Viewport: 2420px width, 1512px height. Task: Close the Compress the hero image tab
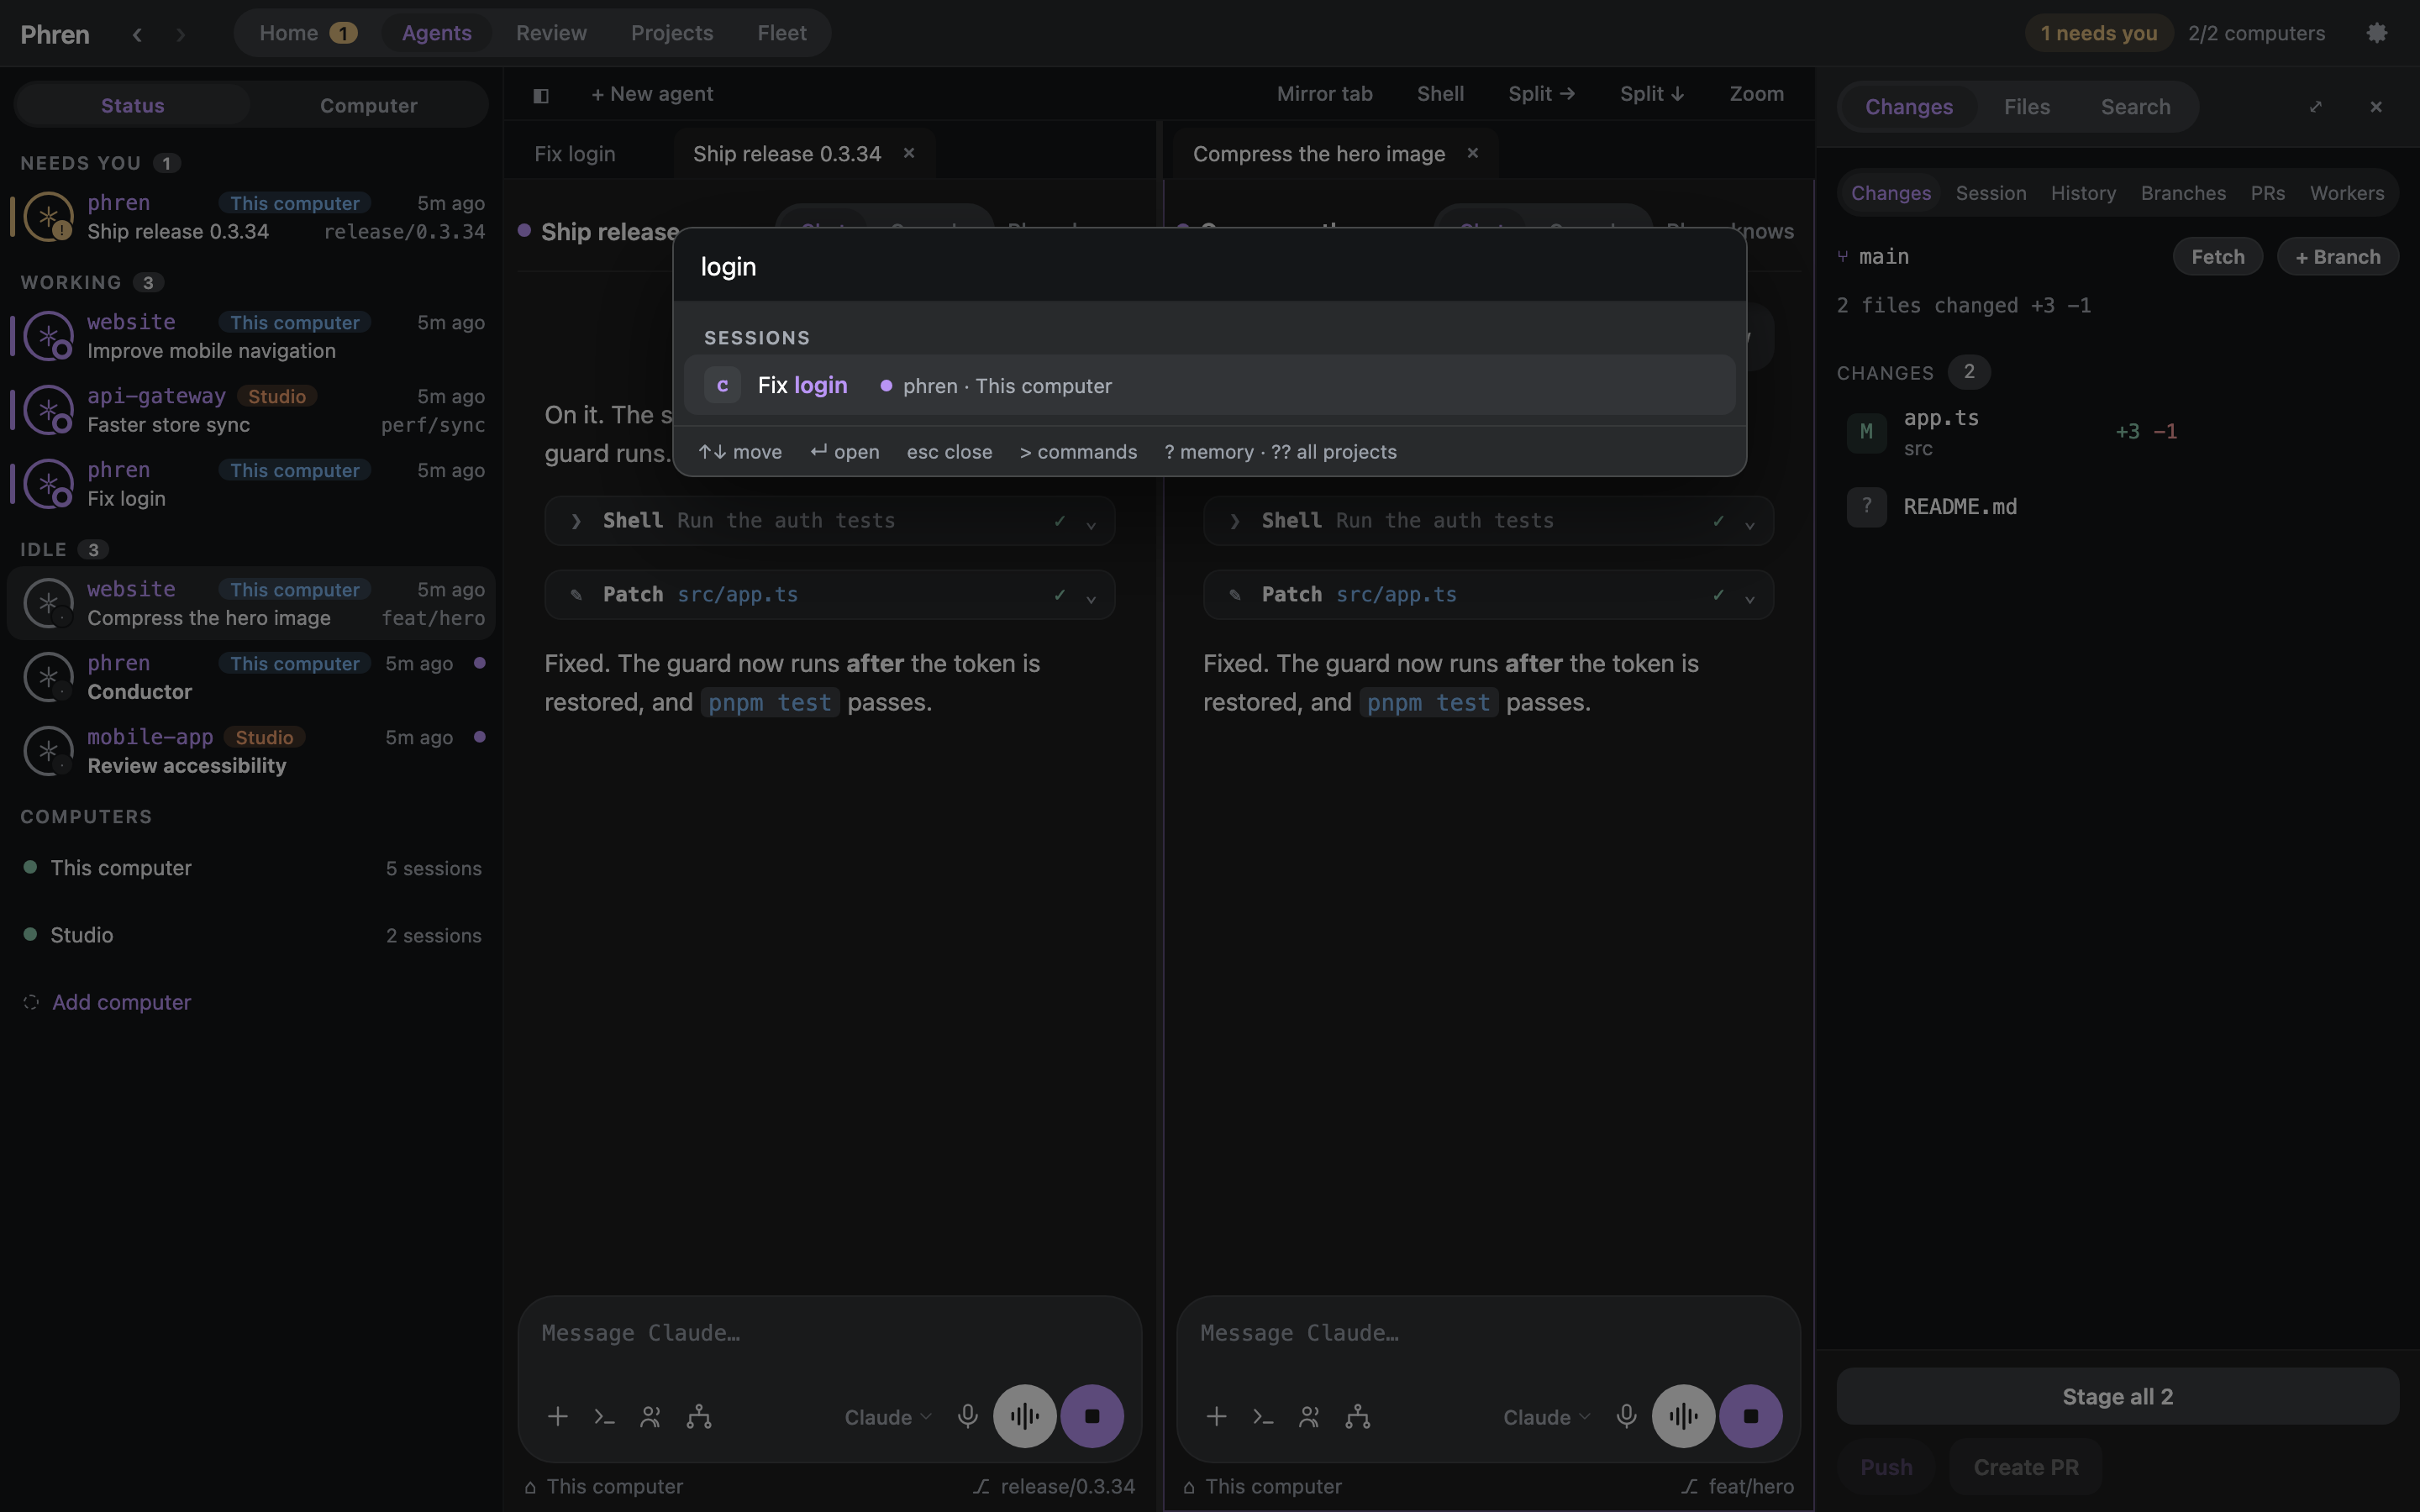[x=1472, y=153]
